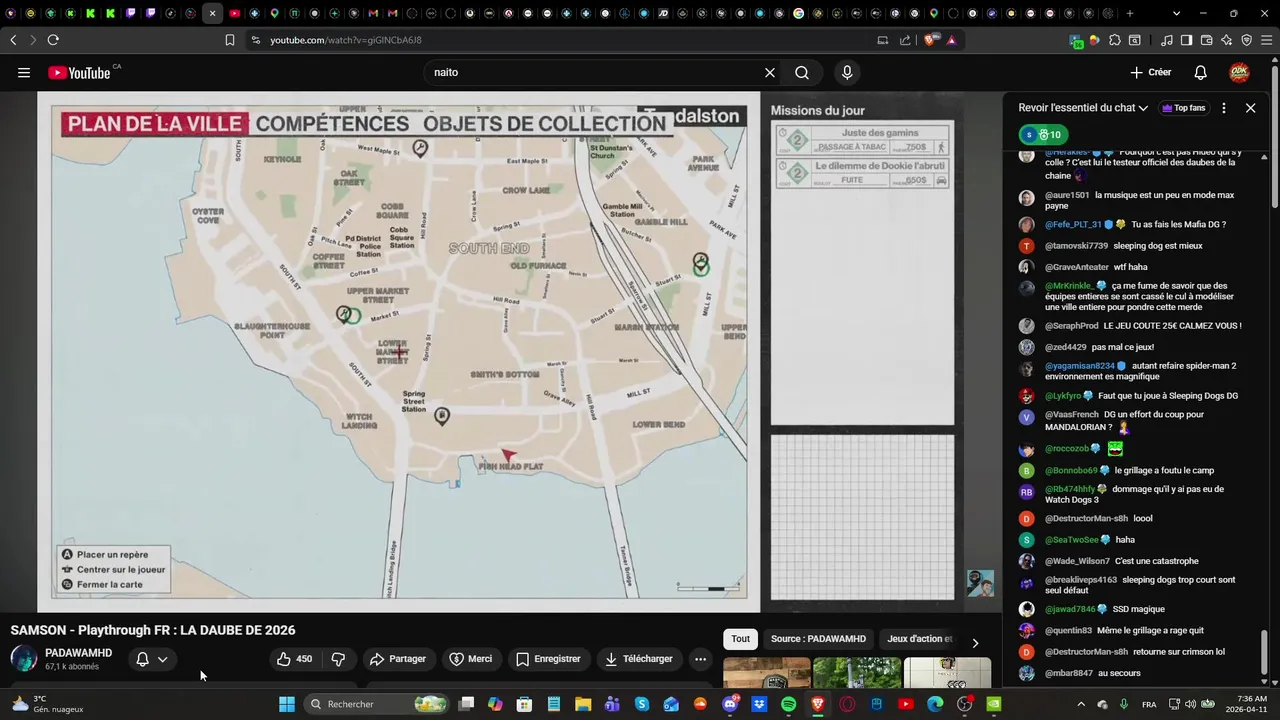Open the Brave VPN shield icon
This screenshot has height=720, width=1280.
tap(1247, 40)
